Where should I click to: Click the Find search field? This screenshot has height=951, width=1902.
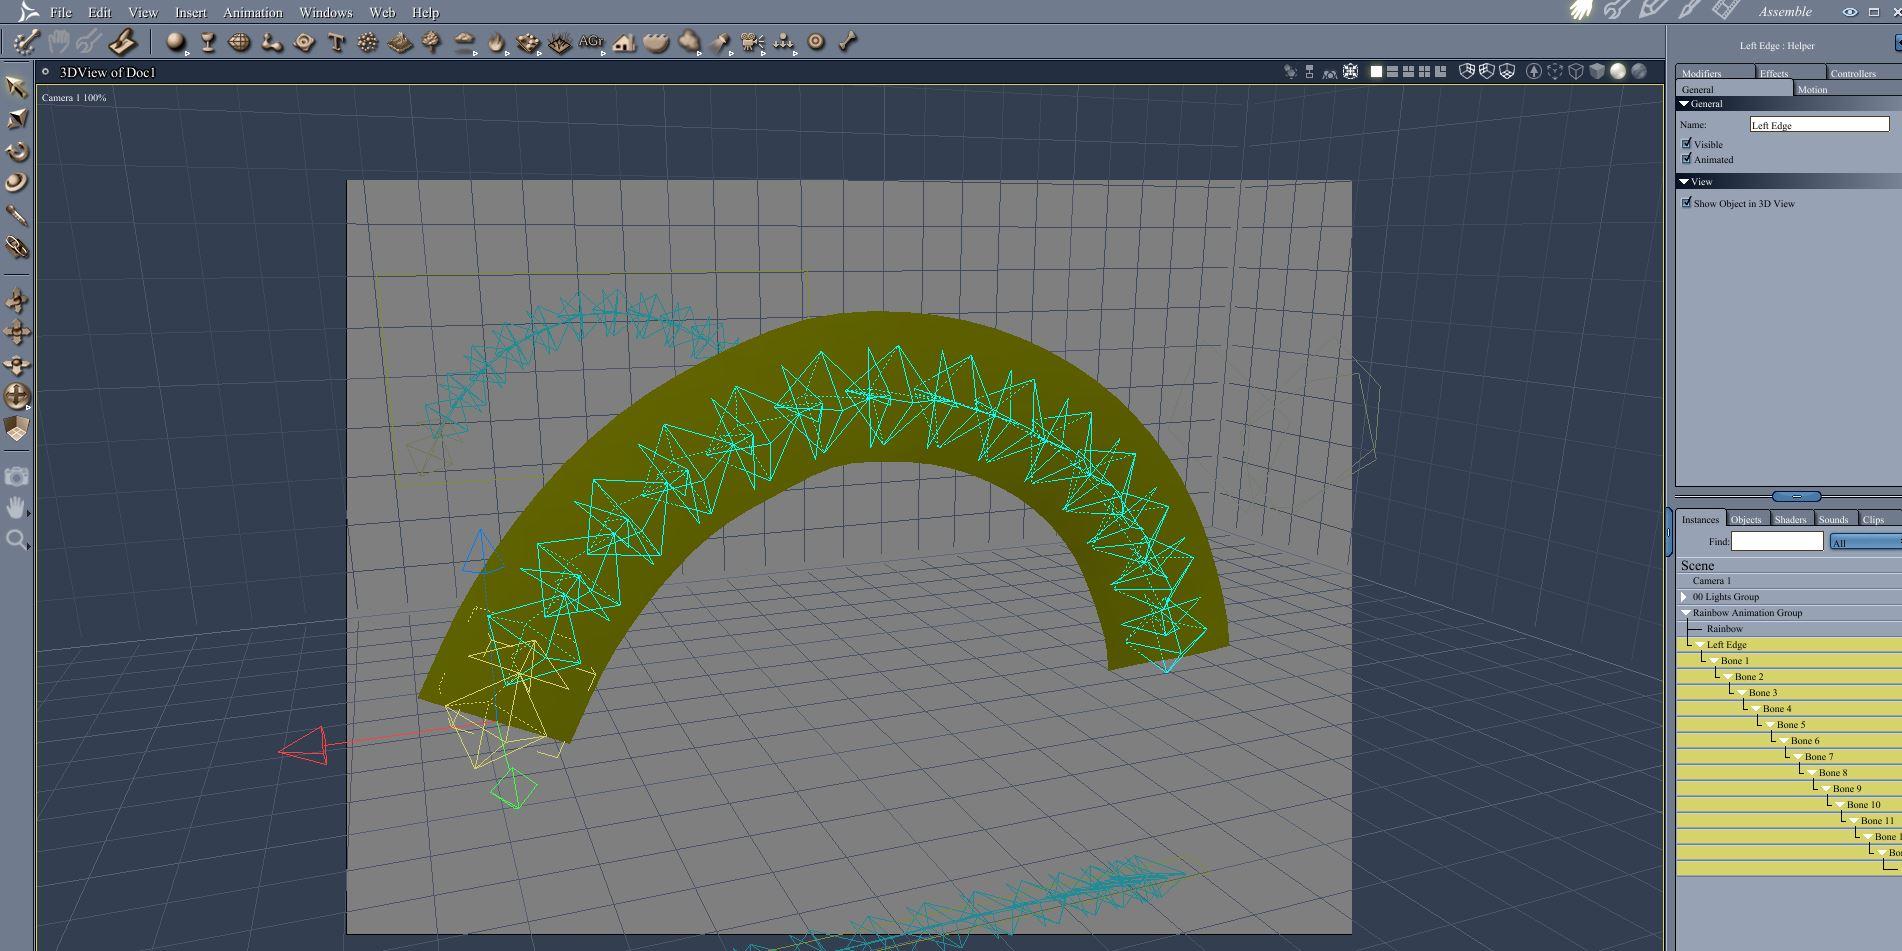tap(1777, 541)
